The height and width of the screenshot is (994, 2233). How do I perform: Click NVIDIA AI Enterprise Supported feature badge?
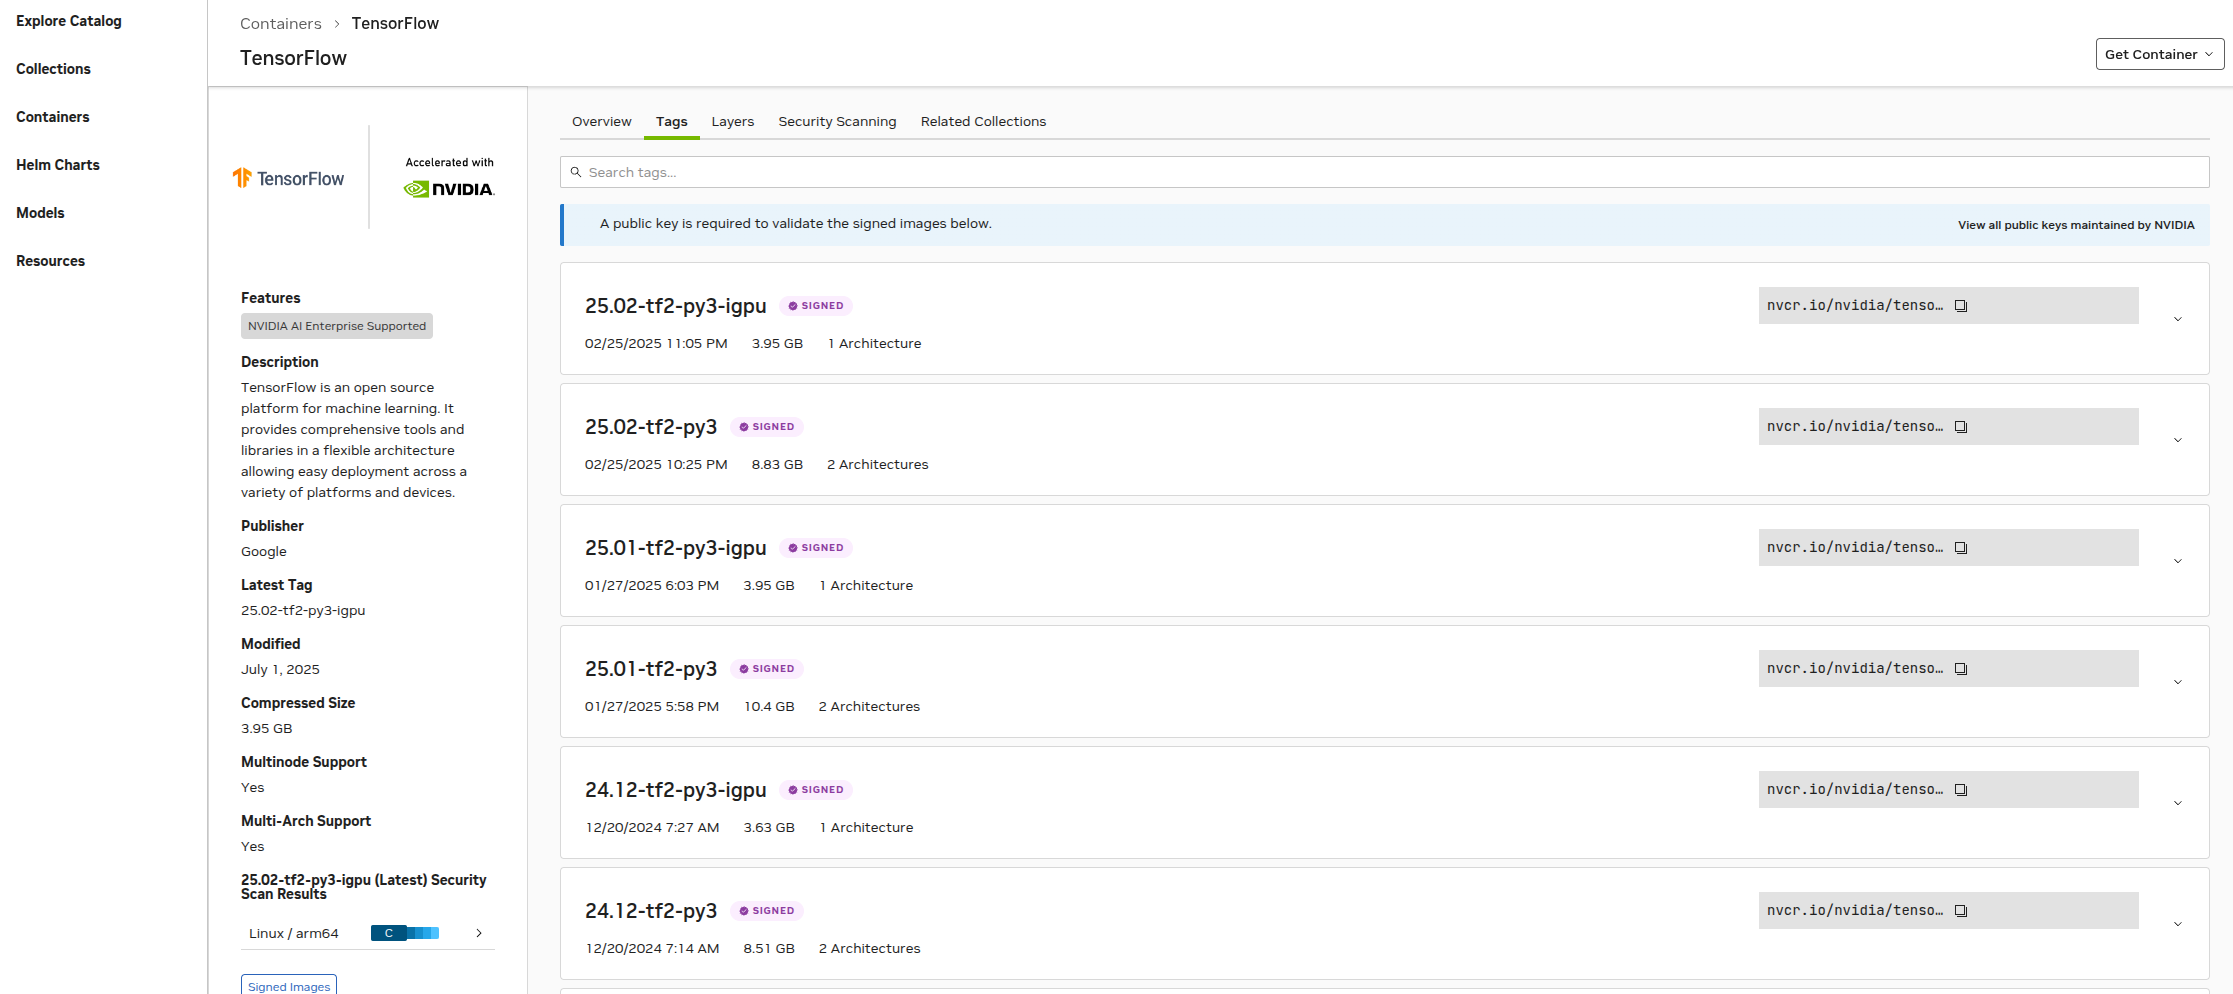pyautogui.click(x=337, y=326)
